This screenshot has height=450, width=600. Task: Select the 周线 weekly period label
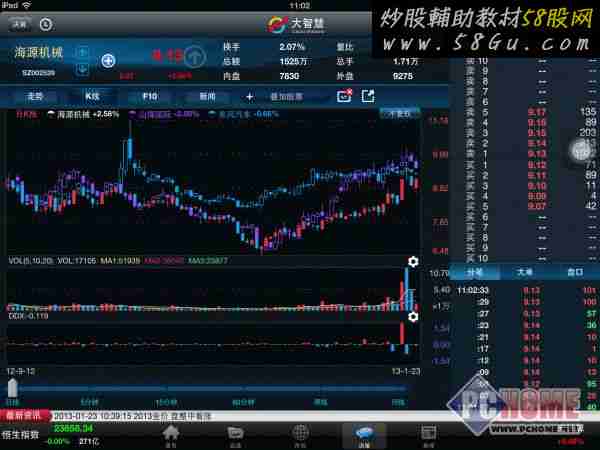(321, 402)
